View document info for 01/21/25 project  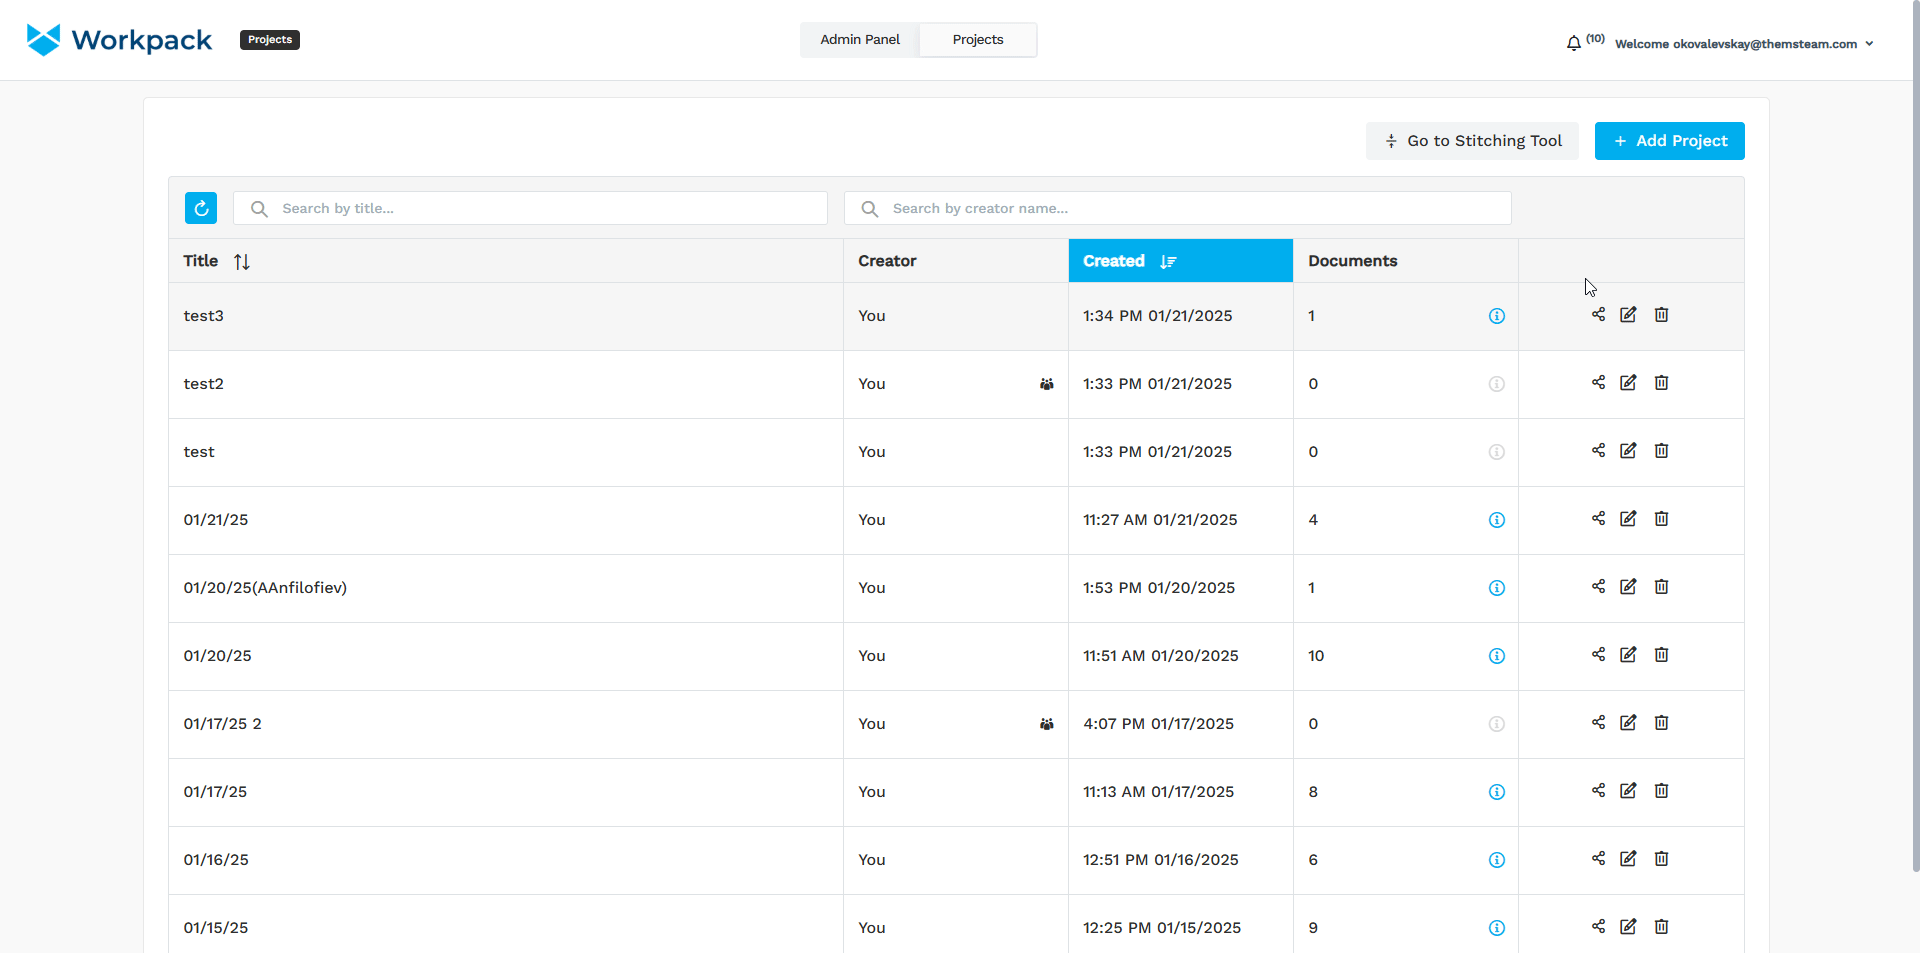pos(1496,520)
